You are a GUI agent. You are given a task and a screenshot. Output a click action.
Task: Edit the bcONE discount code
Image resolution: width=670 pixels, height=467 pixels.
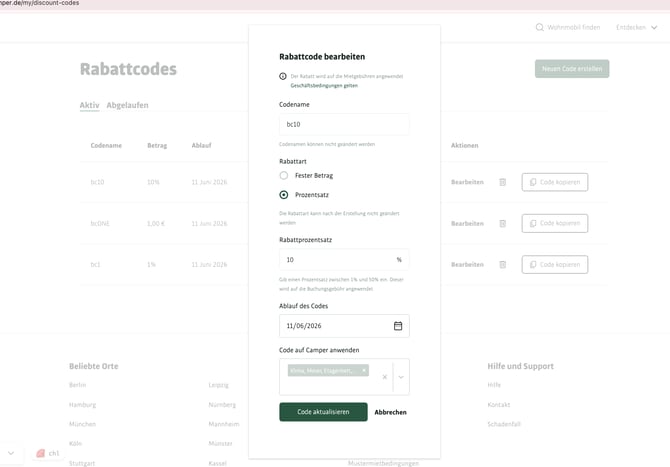pyautogui.click(x=467, y=223)
